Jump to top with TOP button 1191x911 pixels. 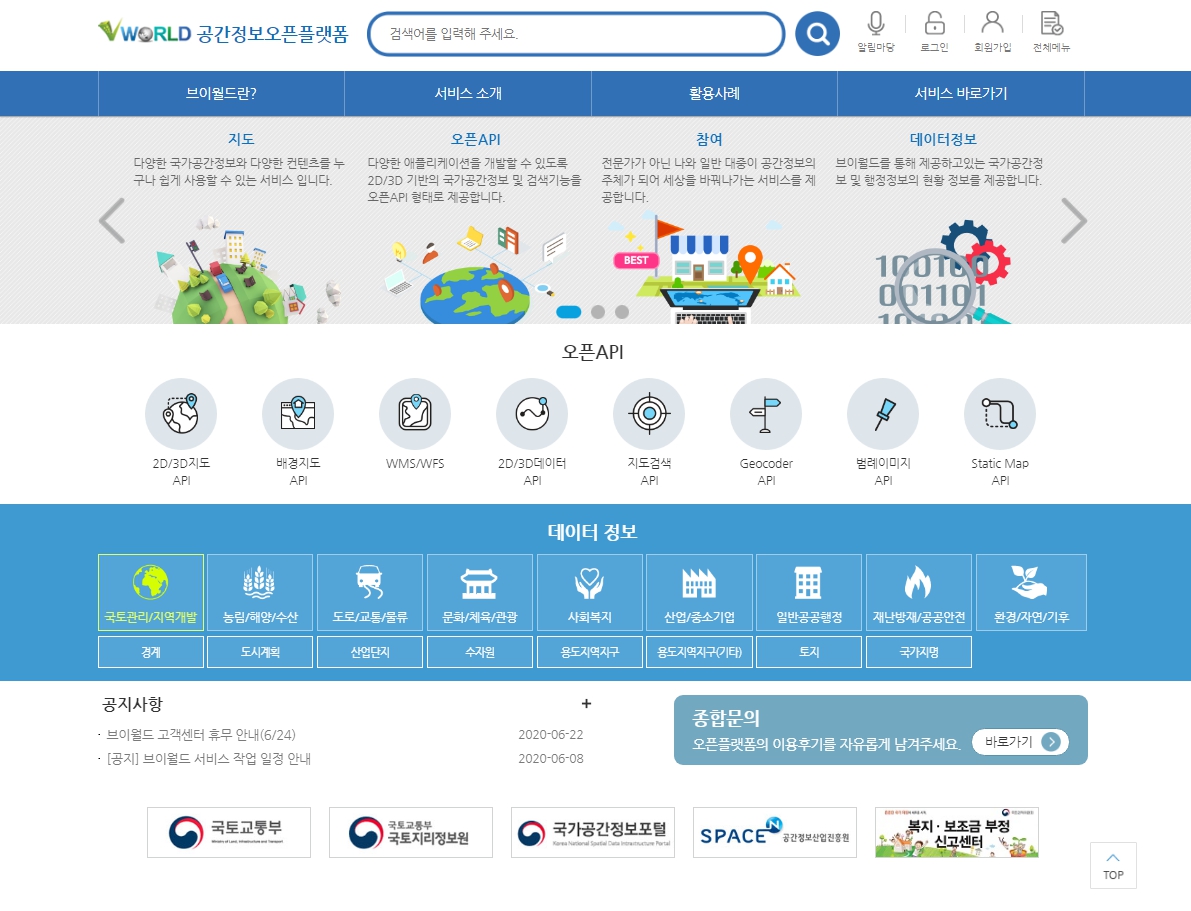(1113, 865)
